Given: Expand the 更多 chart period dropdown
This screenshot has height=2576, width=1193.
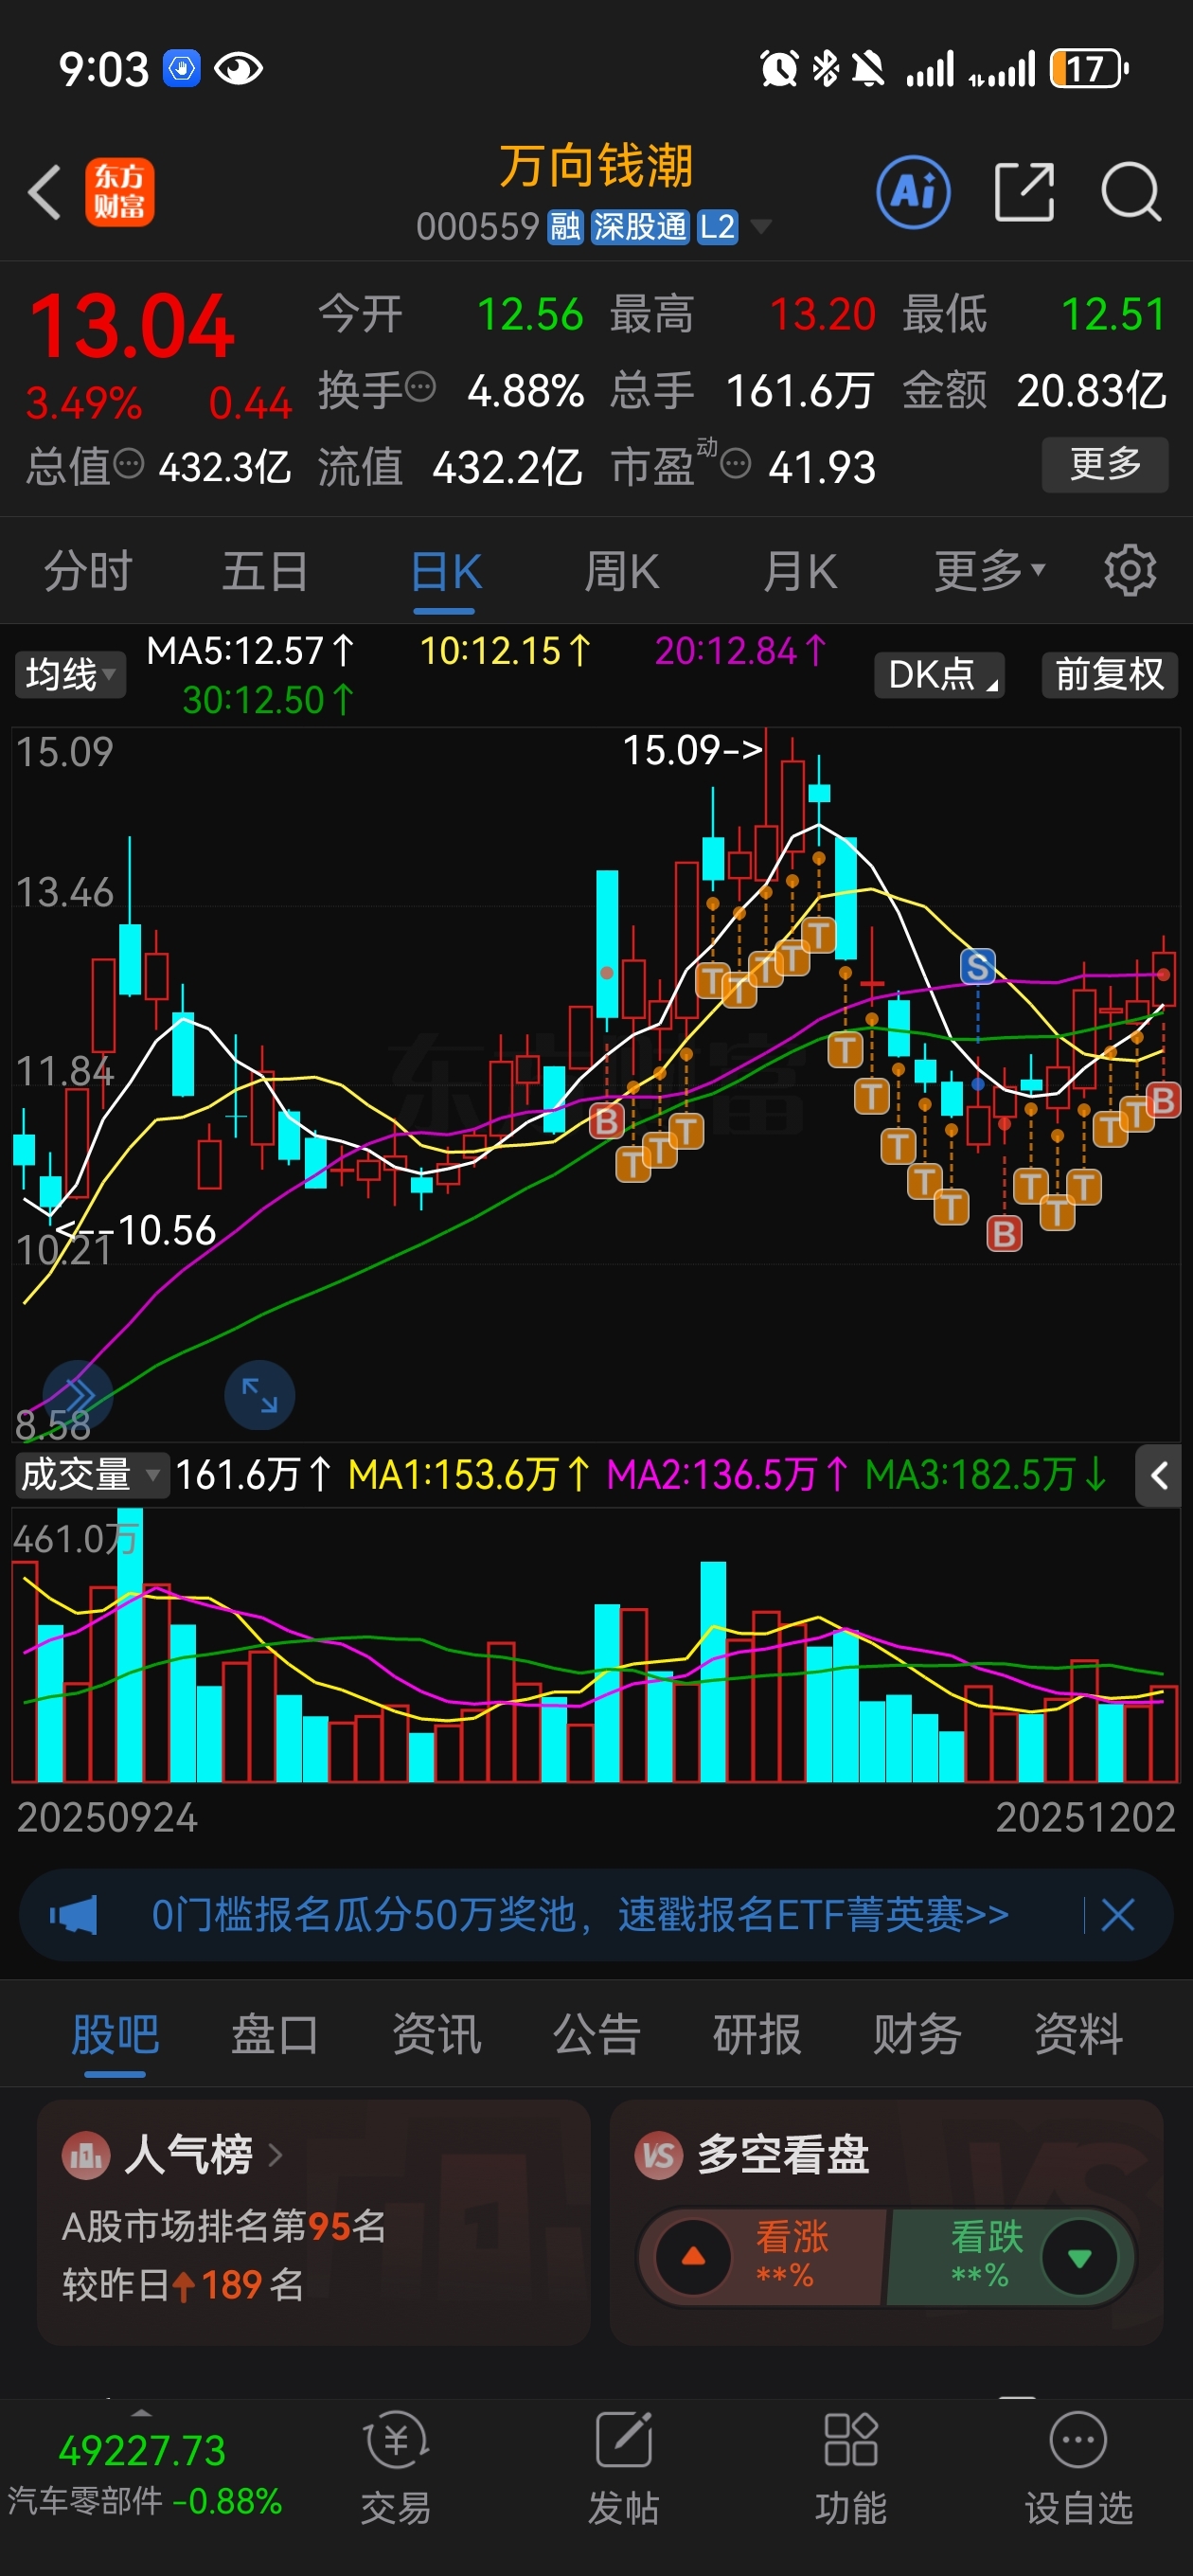Looking at the screenshot, I should point(990,571).
